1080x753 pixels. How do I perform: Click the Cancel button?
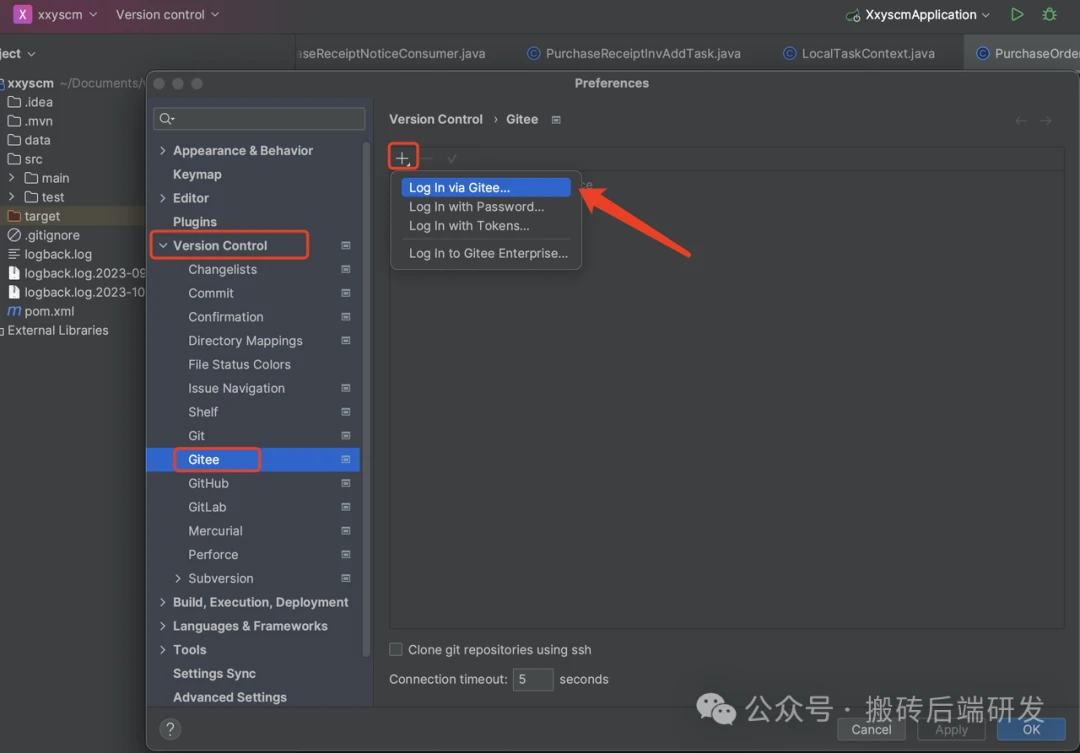pyautogui.click(x=871, y=730)
